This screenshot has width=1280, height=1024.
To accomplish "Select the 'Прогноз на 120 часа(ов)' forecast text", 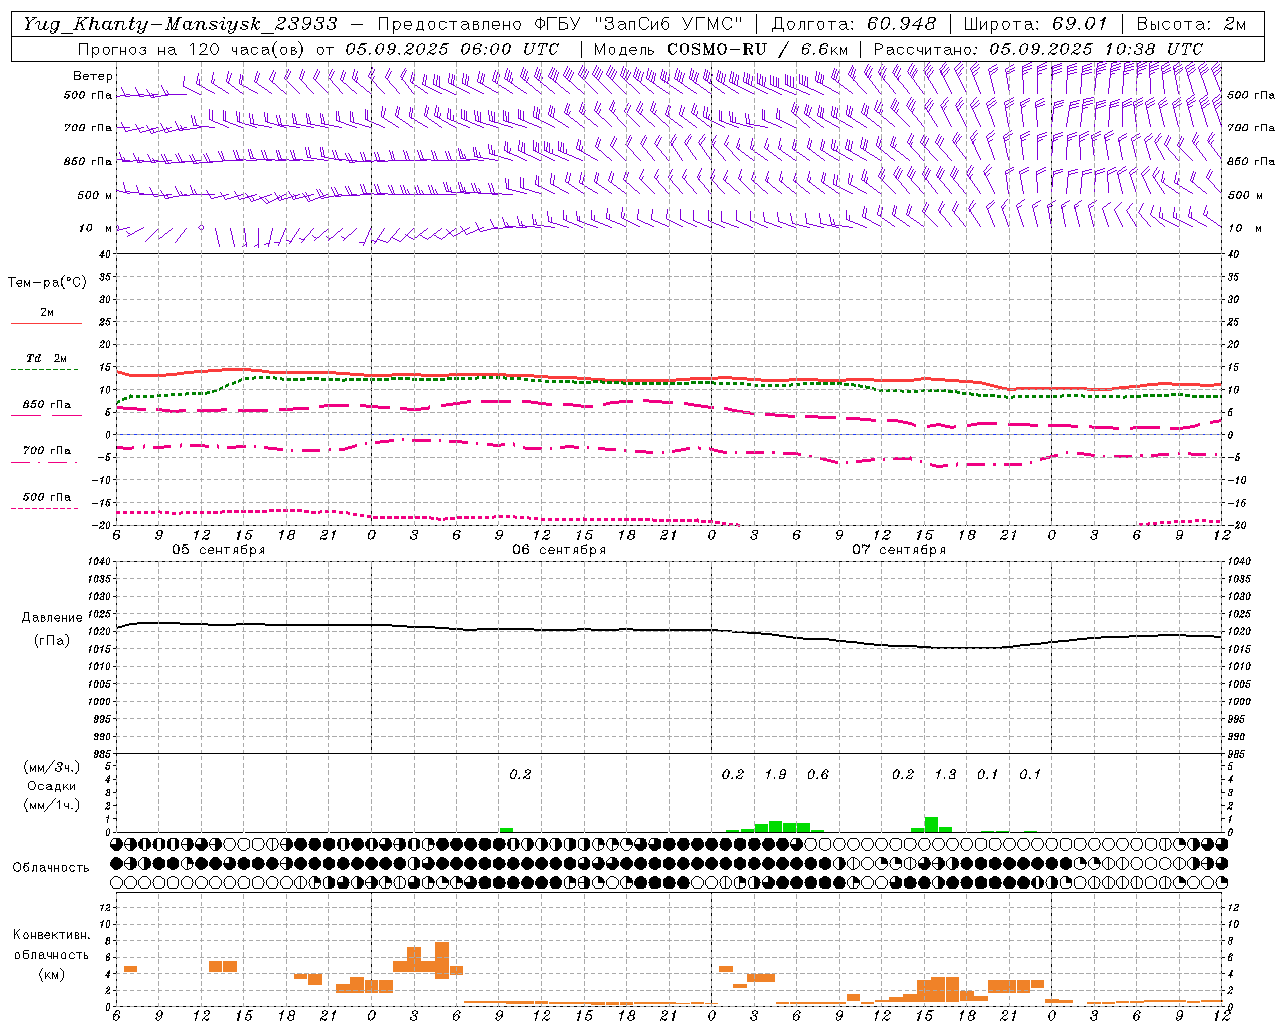I will tap(192, 49).
